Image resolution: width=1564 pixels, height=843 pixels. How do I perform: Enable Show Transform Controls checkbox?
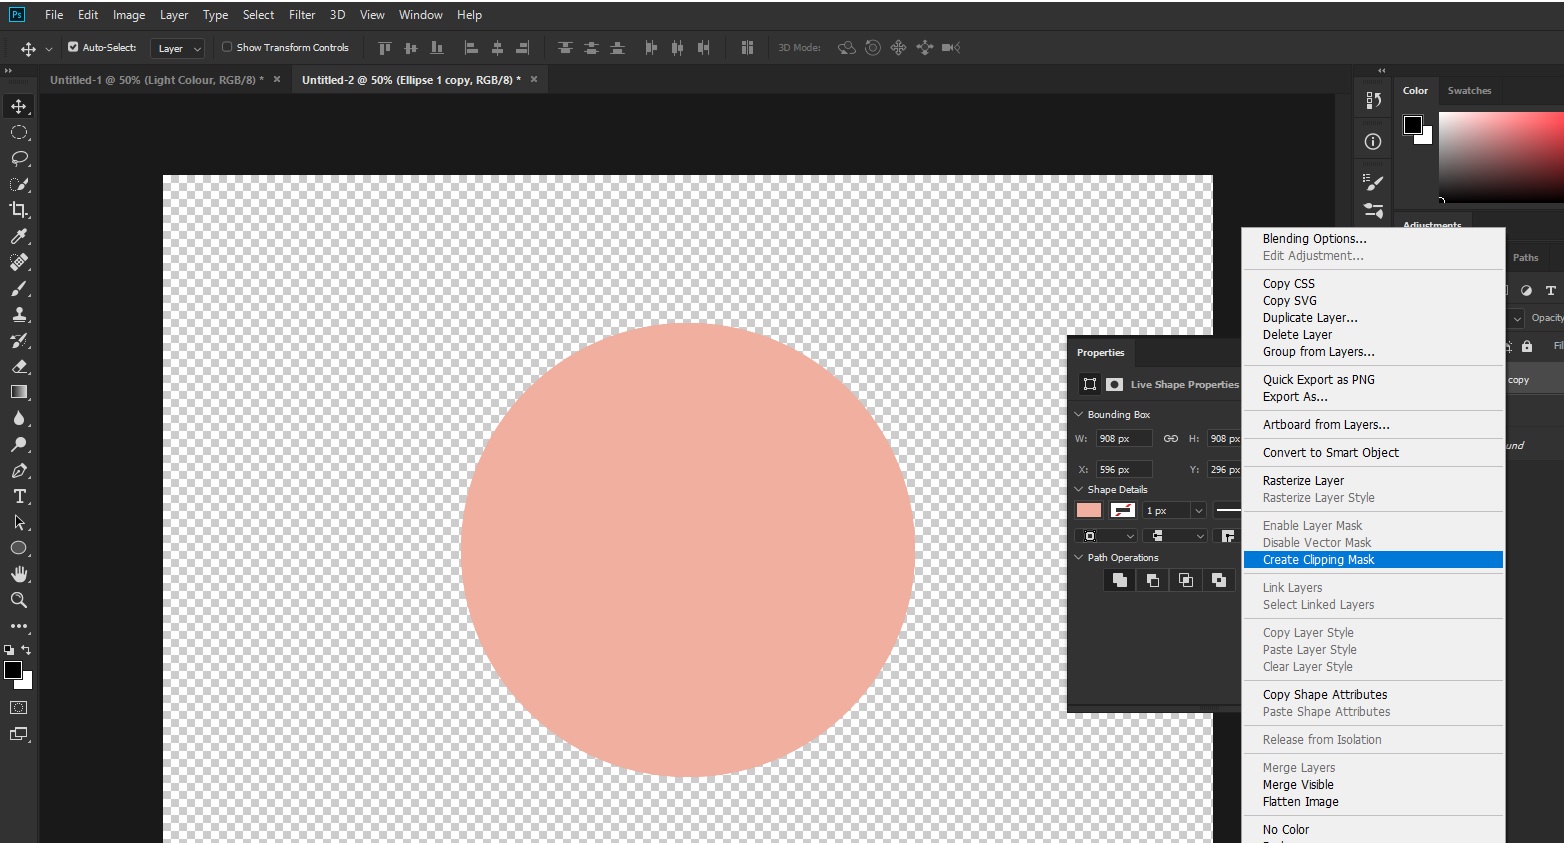pos(227,47)
